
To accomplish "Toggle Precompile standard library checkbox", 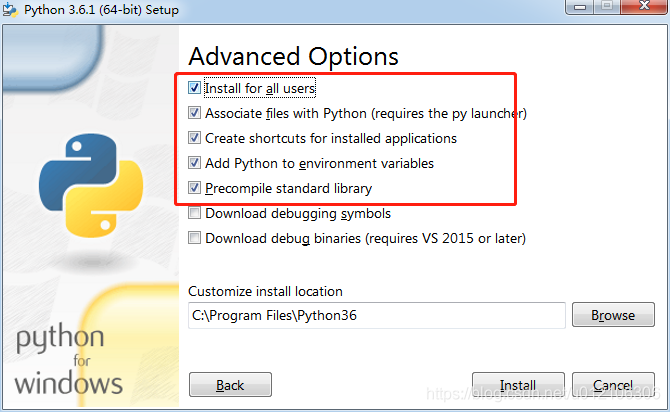I will [x=194, y=188].
